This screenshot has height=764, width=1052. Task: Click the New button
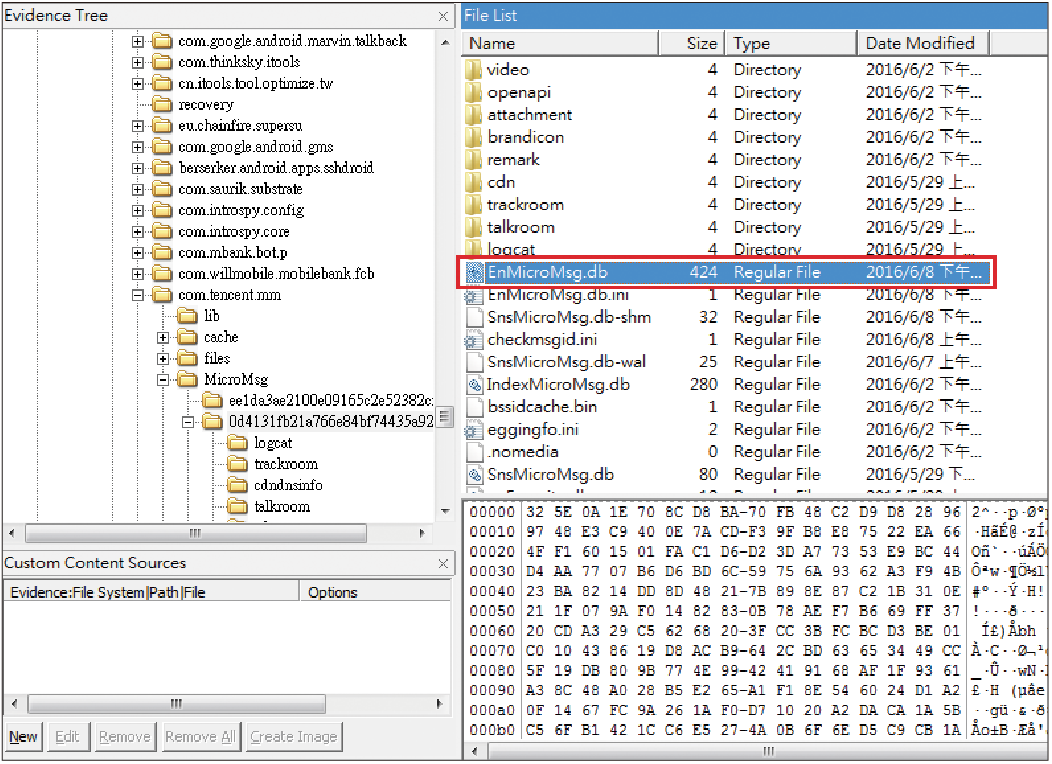(24, 737)
